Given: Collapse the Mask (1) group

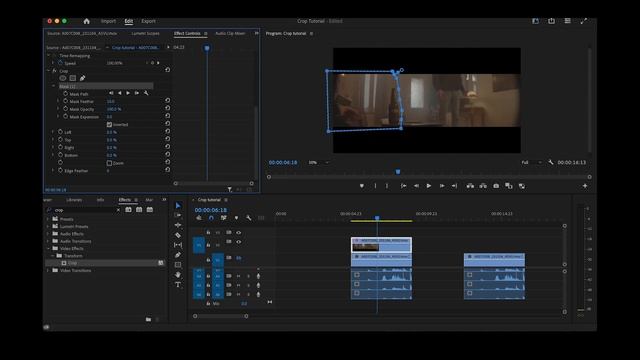Looking at the screenshot, I should click(53, 86).
